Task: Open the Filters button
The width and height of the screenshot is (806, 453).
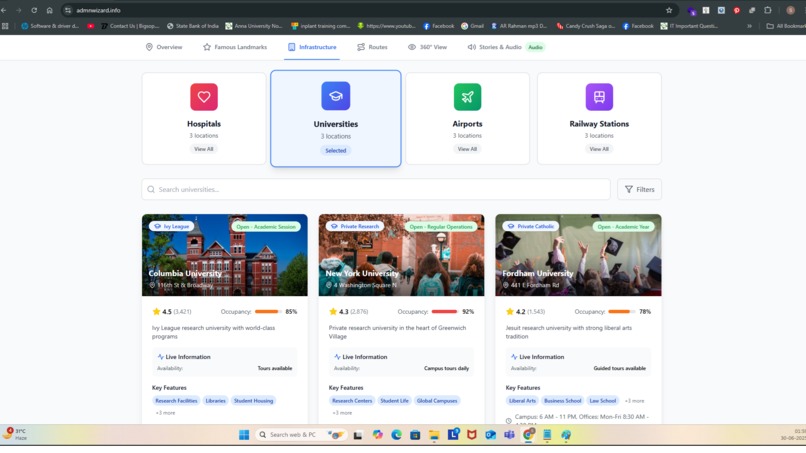Action: point(639,189)
